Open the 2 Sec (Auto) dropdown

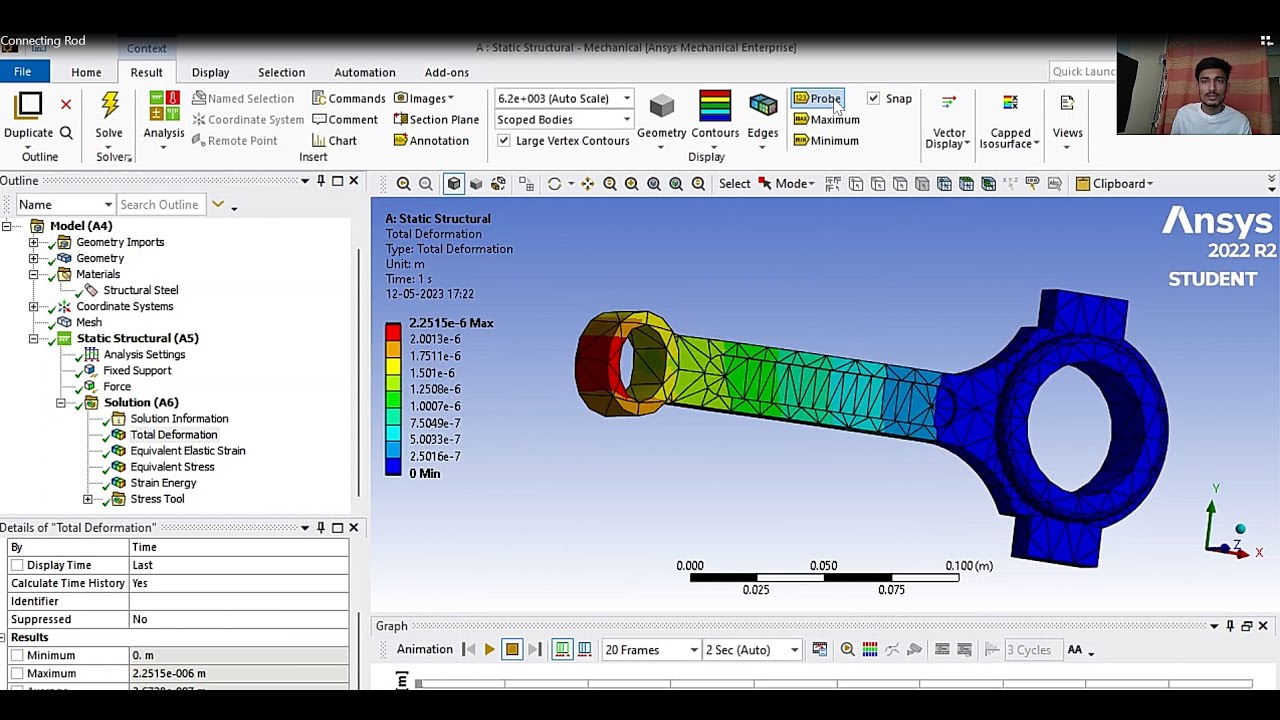point(795,650)
